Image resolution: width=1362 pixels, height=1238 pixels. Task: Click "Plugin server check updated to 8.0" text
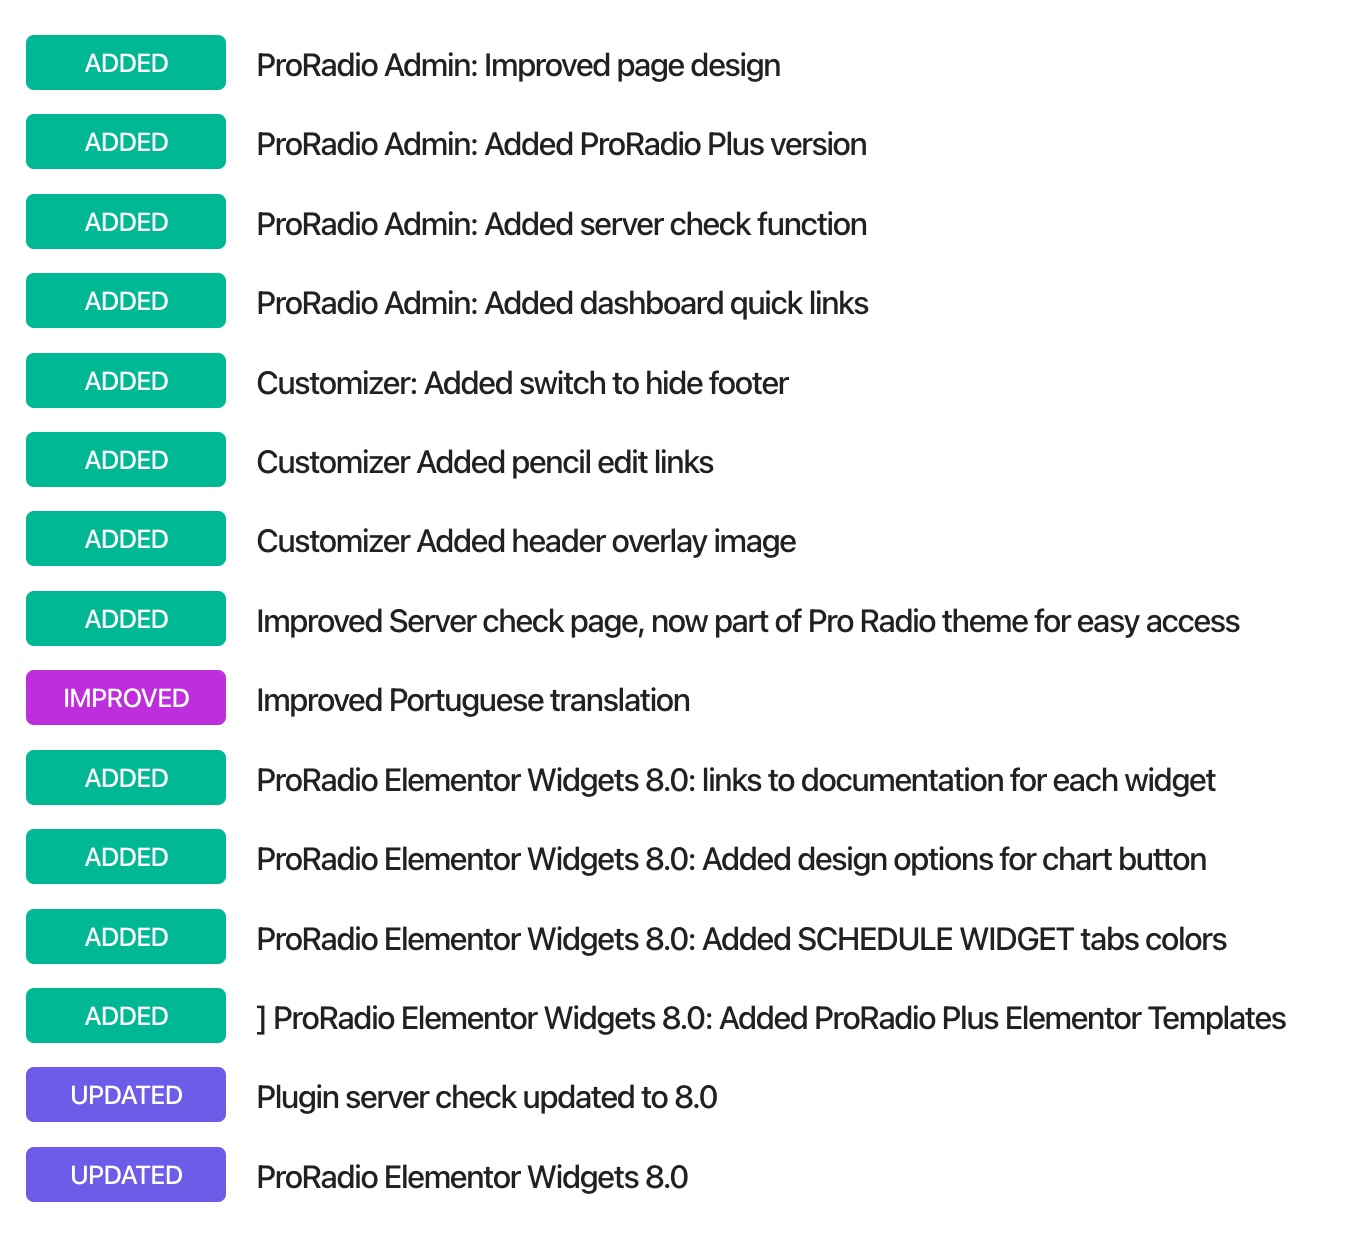coord(487,1097)
